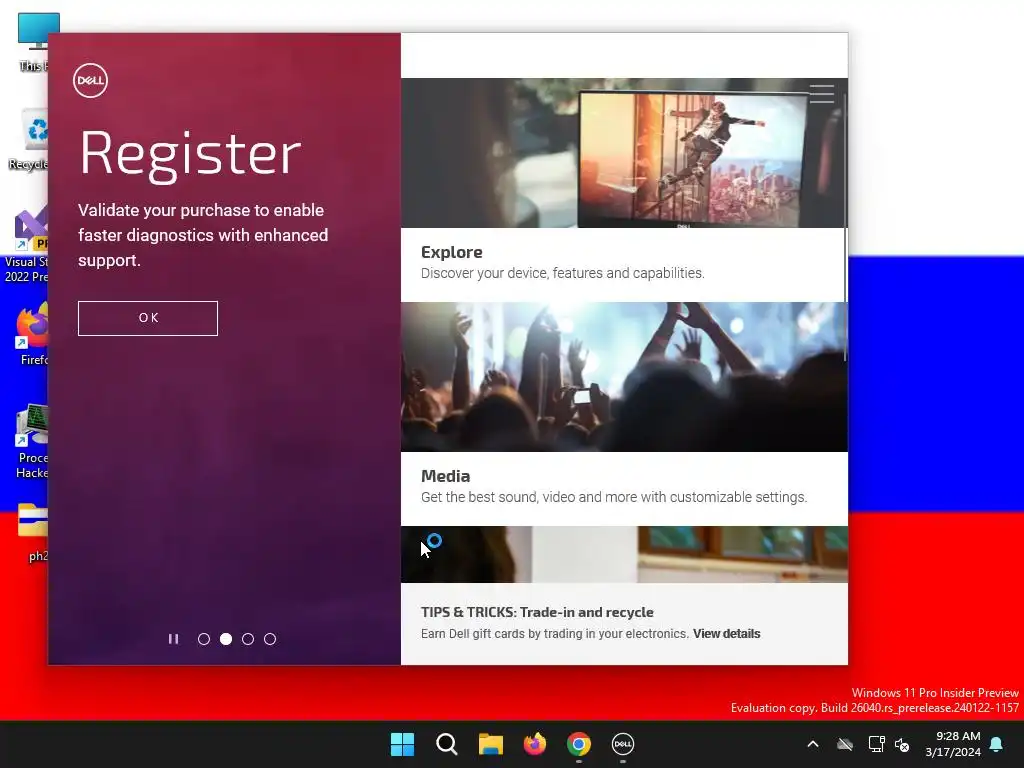Click View details for Trade-in and recycle

726,633
